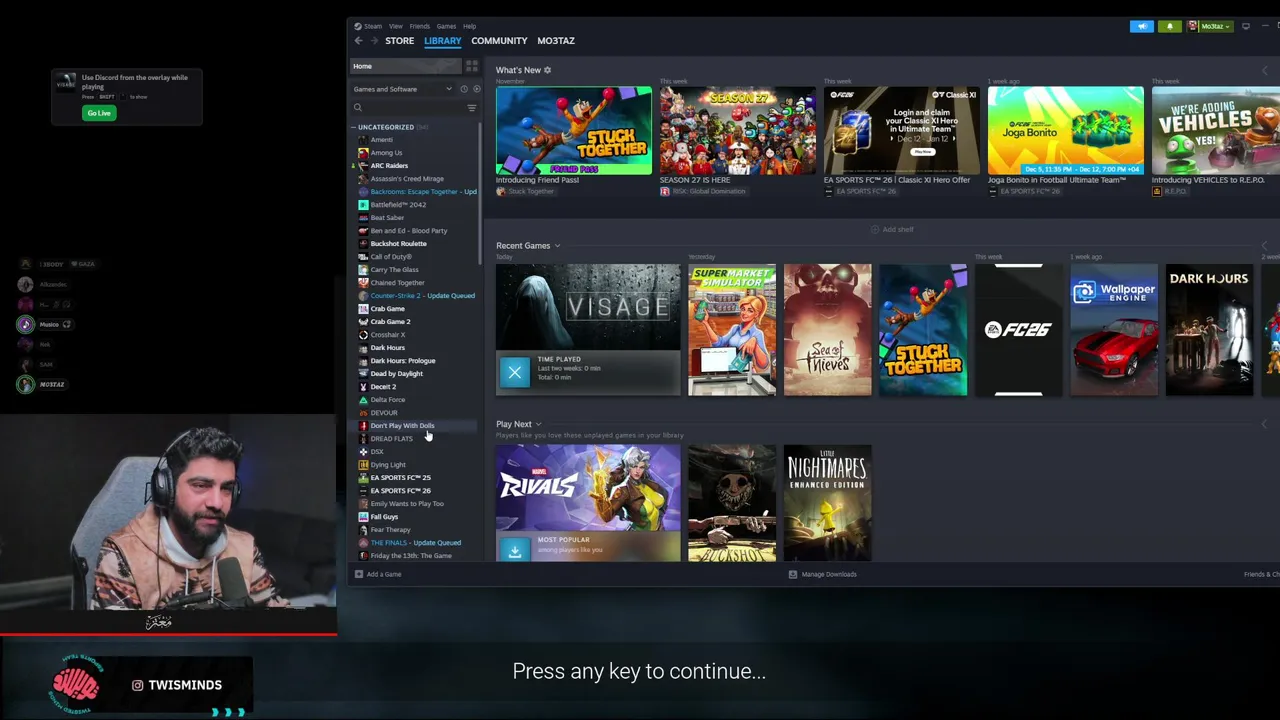Open advanced filter settings icon
The width and height of the screenshot is (1280, 720).
tap(472, 108)
